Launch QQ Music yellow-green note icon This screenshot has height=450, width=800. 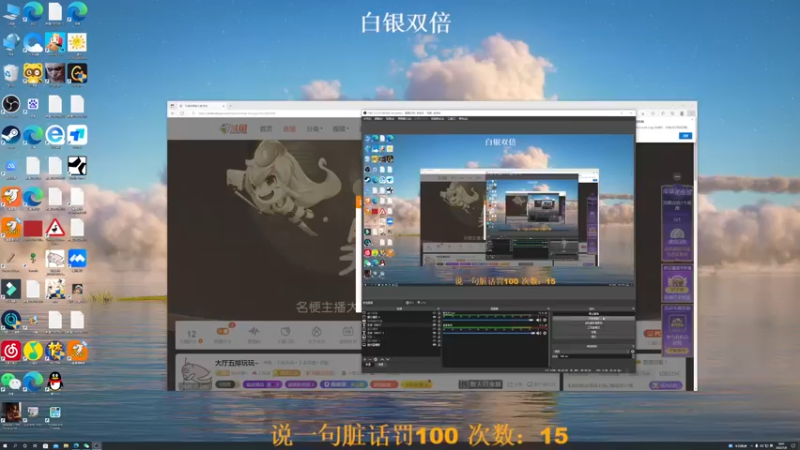pos(33,351)
